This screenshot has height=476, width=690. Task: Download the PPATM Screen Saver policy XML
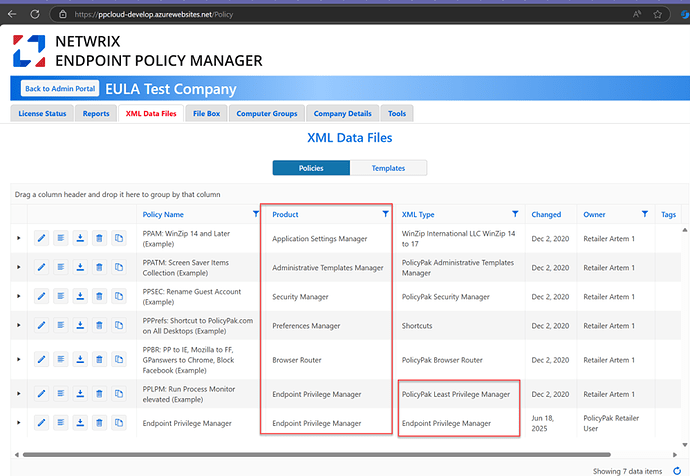(80, 267)
